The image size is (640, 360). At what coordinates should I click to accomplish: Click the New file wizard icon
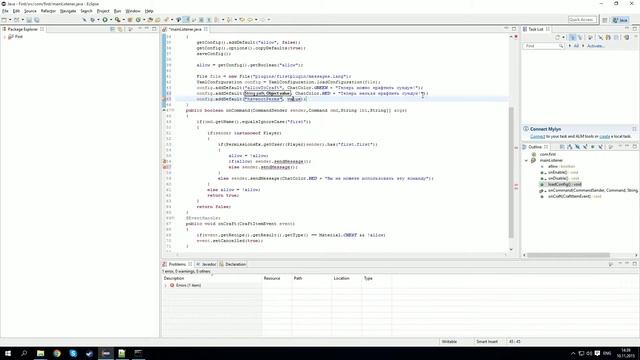click(4, 20)
